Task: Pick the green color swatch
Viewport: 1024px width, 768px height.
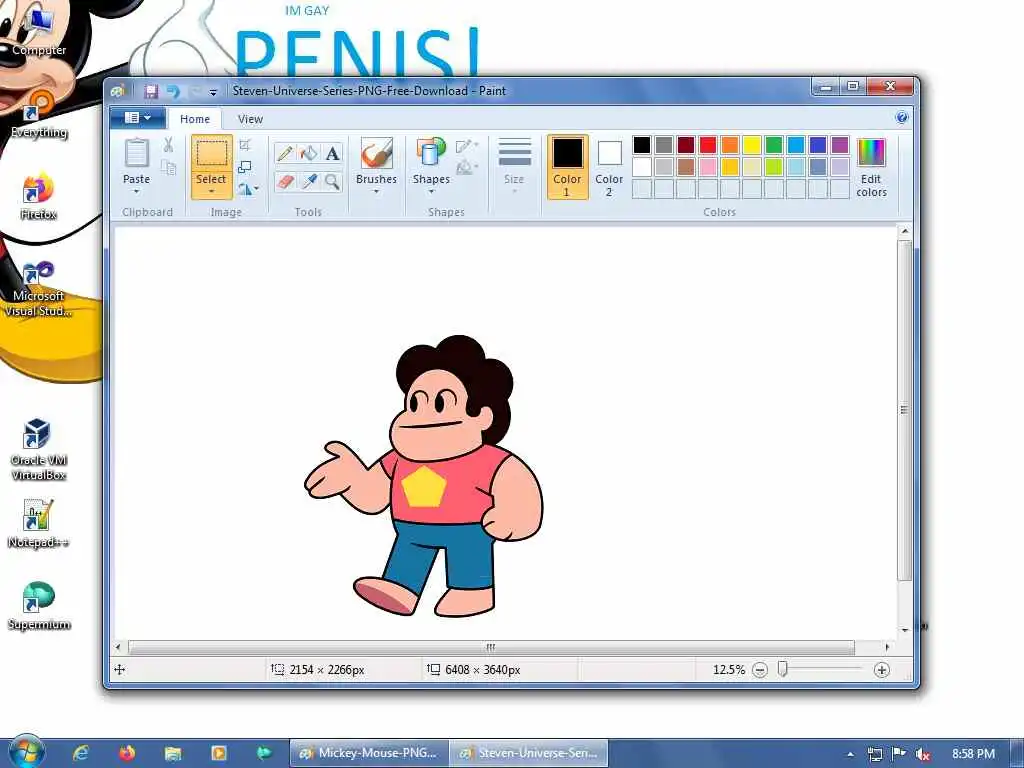Action: [774, 145]
